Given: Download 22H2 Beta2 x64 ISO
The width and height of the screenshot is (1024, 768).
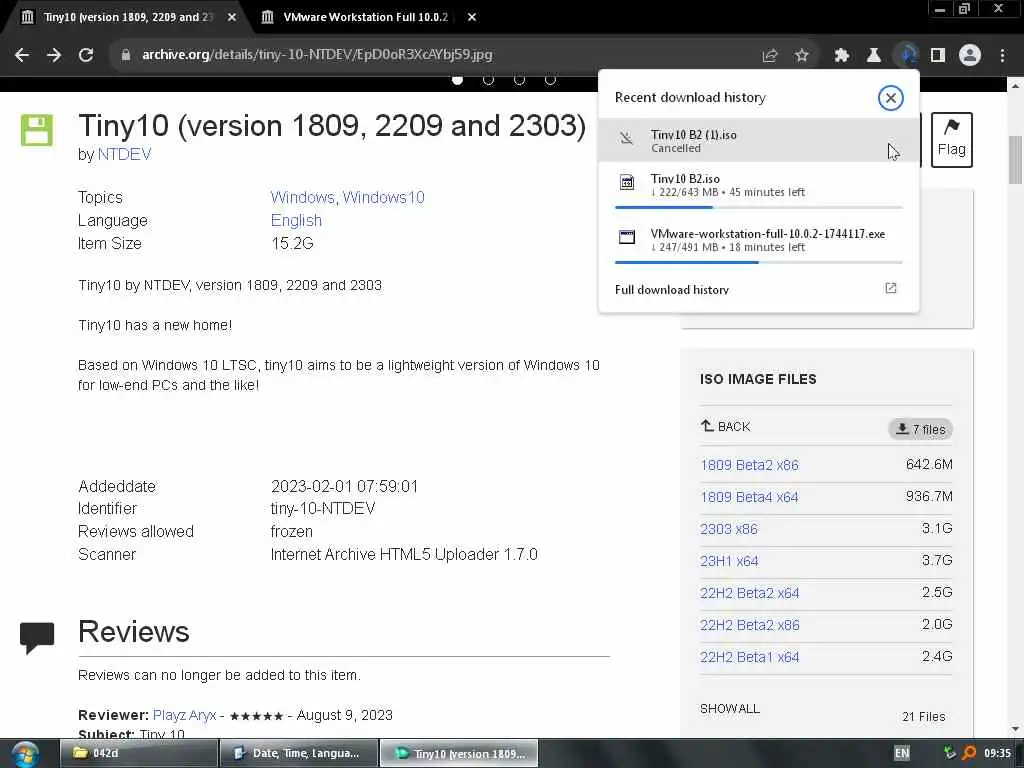Looking at the screenshot, I should (750, 593).
